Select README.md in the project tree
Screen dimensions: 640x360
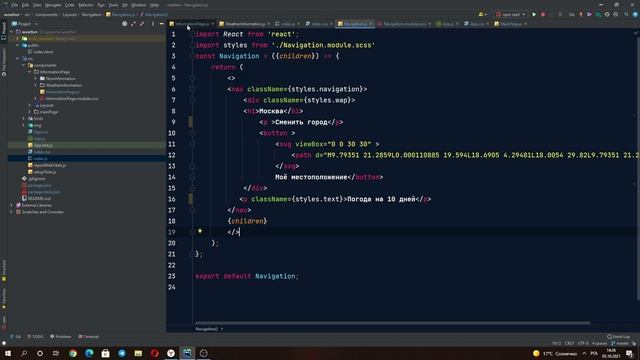(36, 198)
